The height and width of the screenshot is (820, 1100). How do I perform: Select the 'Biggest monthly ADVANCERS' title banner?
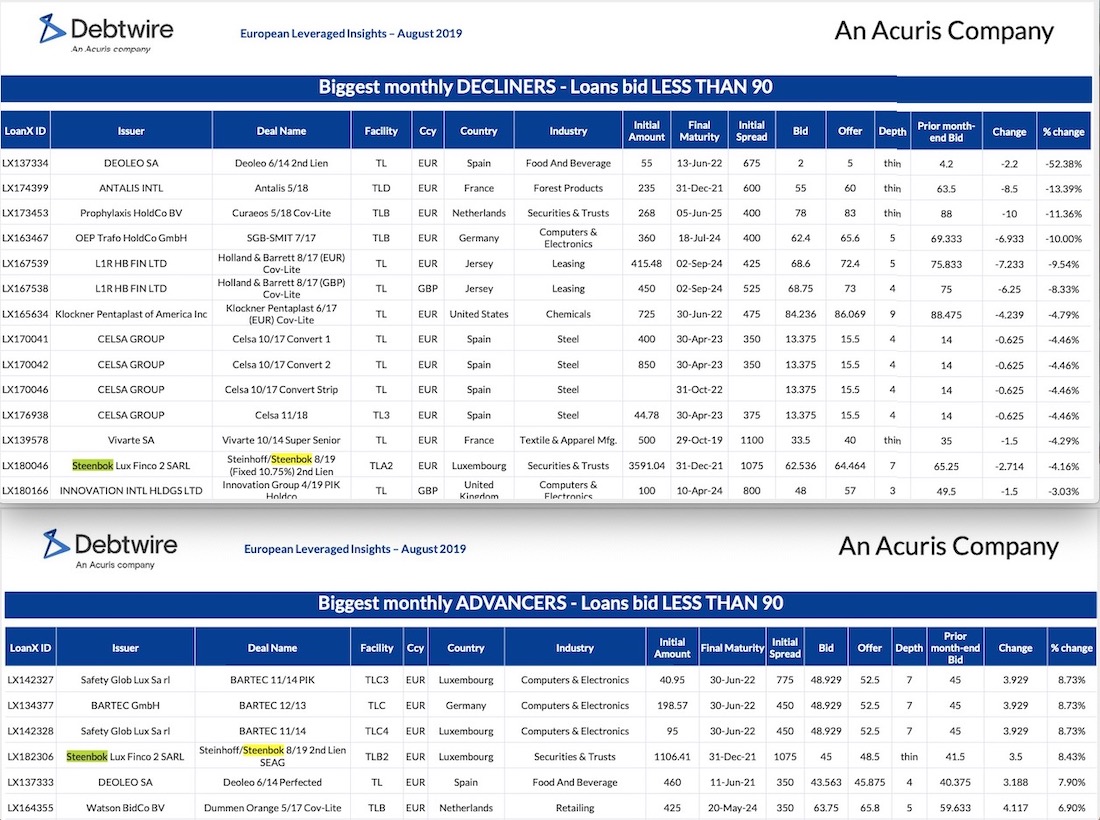click(x=551, y=603)
